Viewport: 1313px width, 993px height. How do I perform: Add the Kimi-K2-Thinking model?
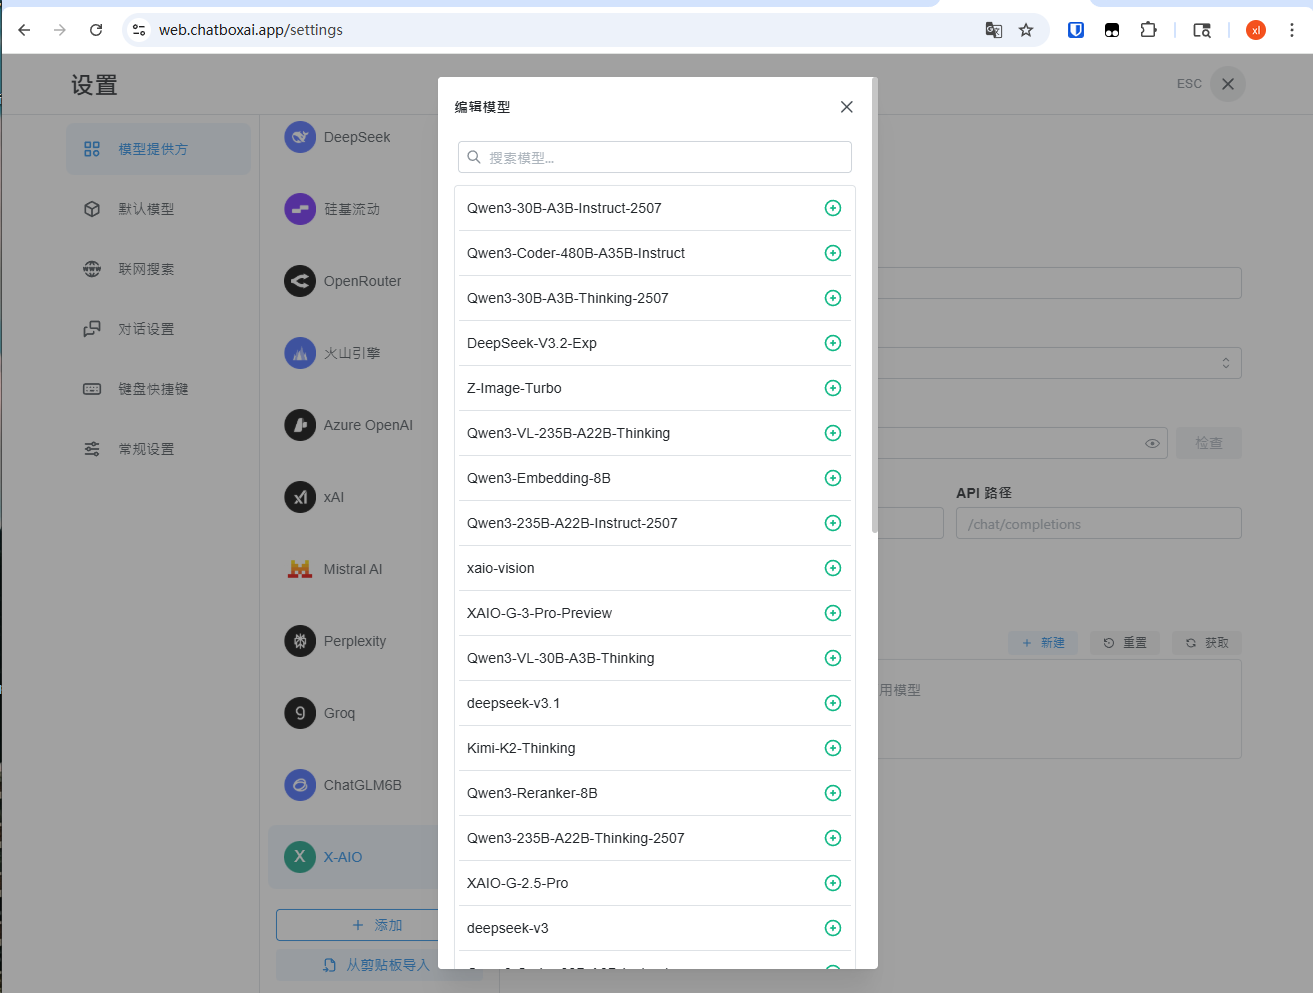[x=832, y=748]
